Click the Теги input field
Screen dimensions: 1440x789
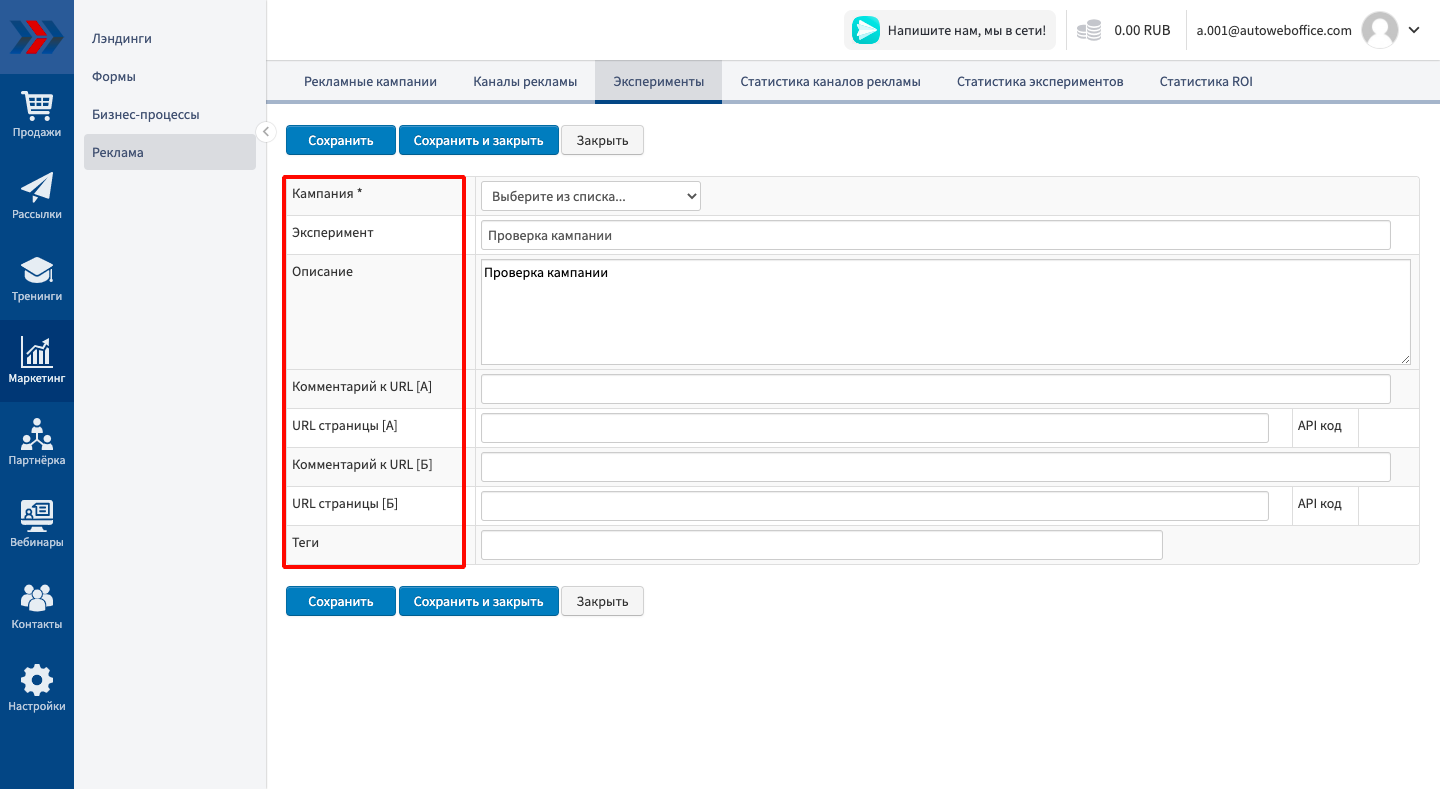pos(821,545)
